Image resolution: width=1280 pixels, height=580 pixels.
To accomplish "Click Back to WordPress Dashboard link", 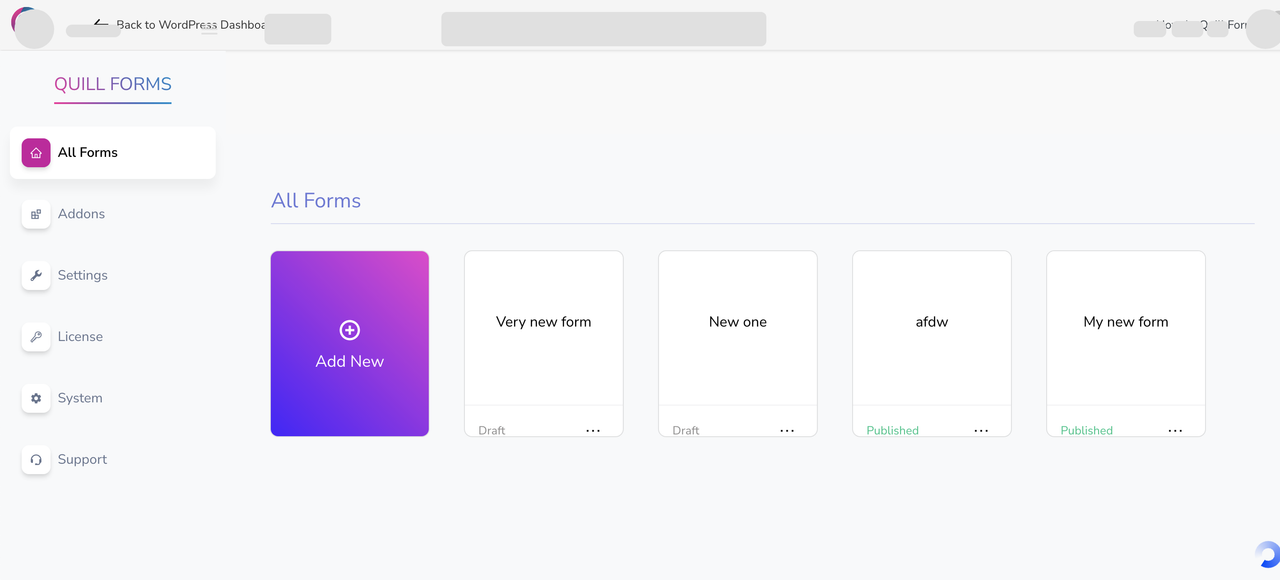I will [x=180, y=24].
